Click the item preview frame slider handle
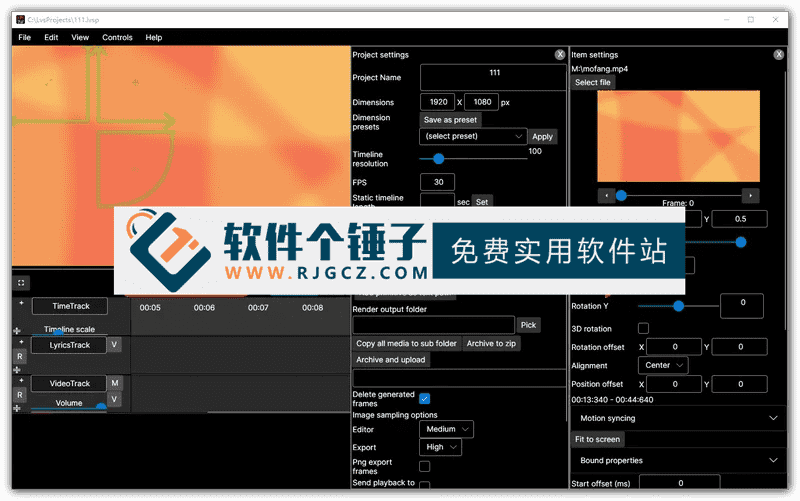This screenshot has height=501, width=800. [621, 195]
